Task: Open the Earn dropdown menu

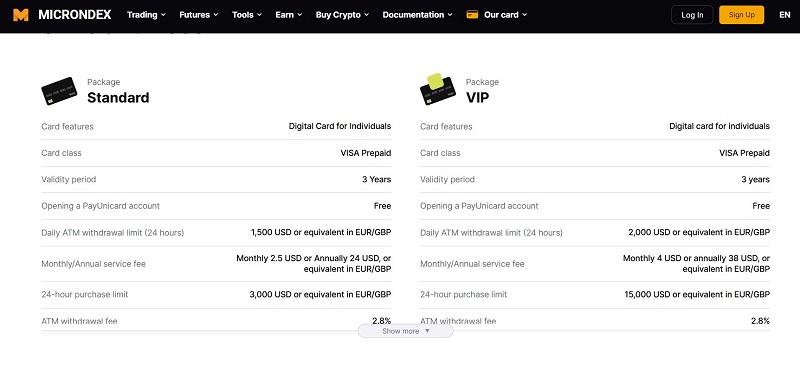Action: (289, 15)
